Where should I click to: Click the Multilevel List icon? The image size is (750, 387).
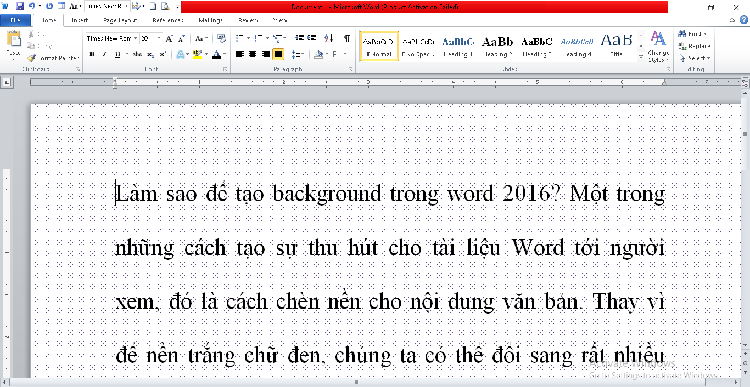coord(277,38)
